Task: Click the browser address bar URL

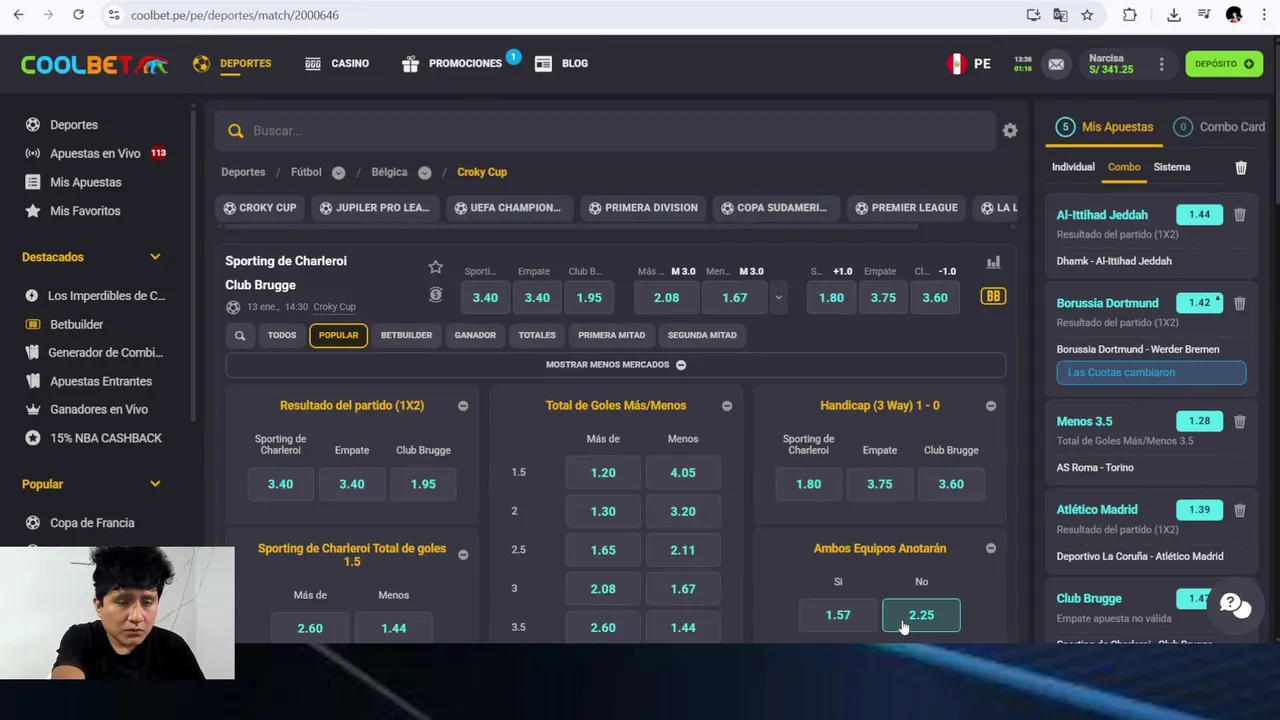Action: [235, 15]
